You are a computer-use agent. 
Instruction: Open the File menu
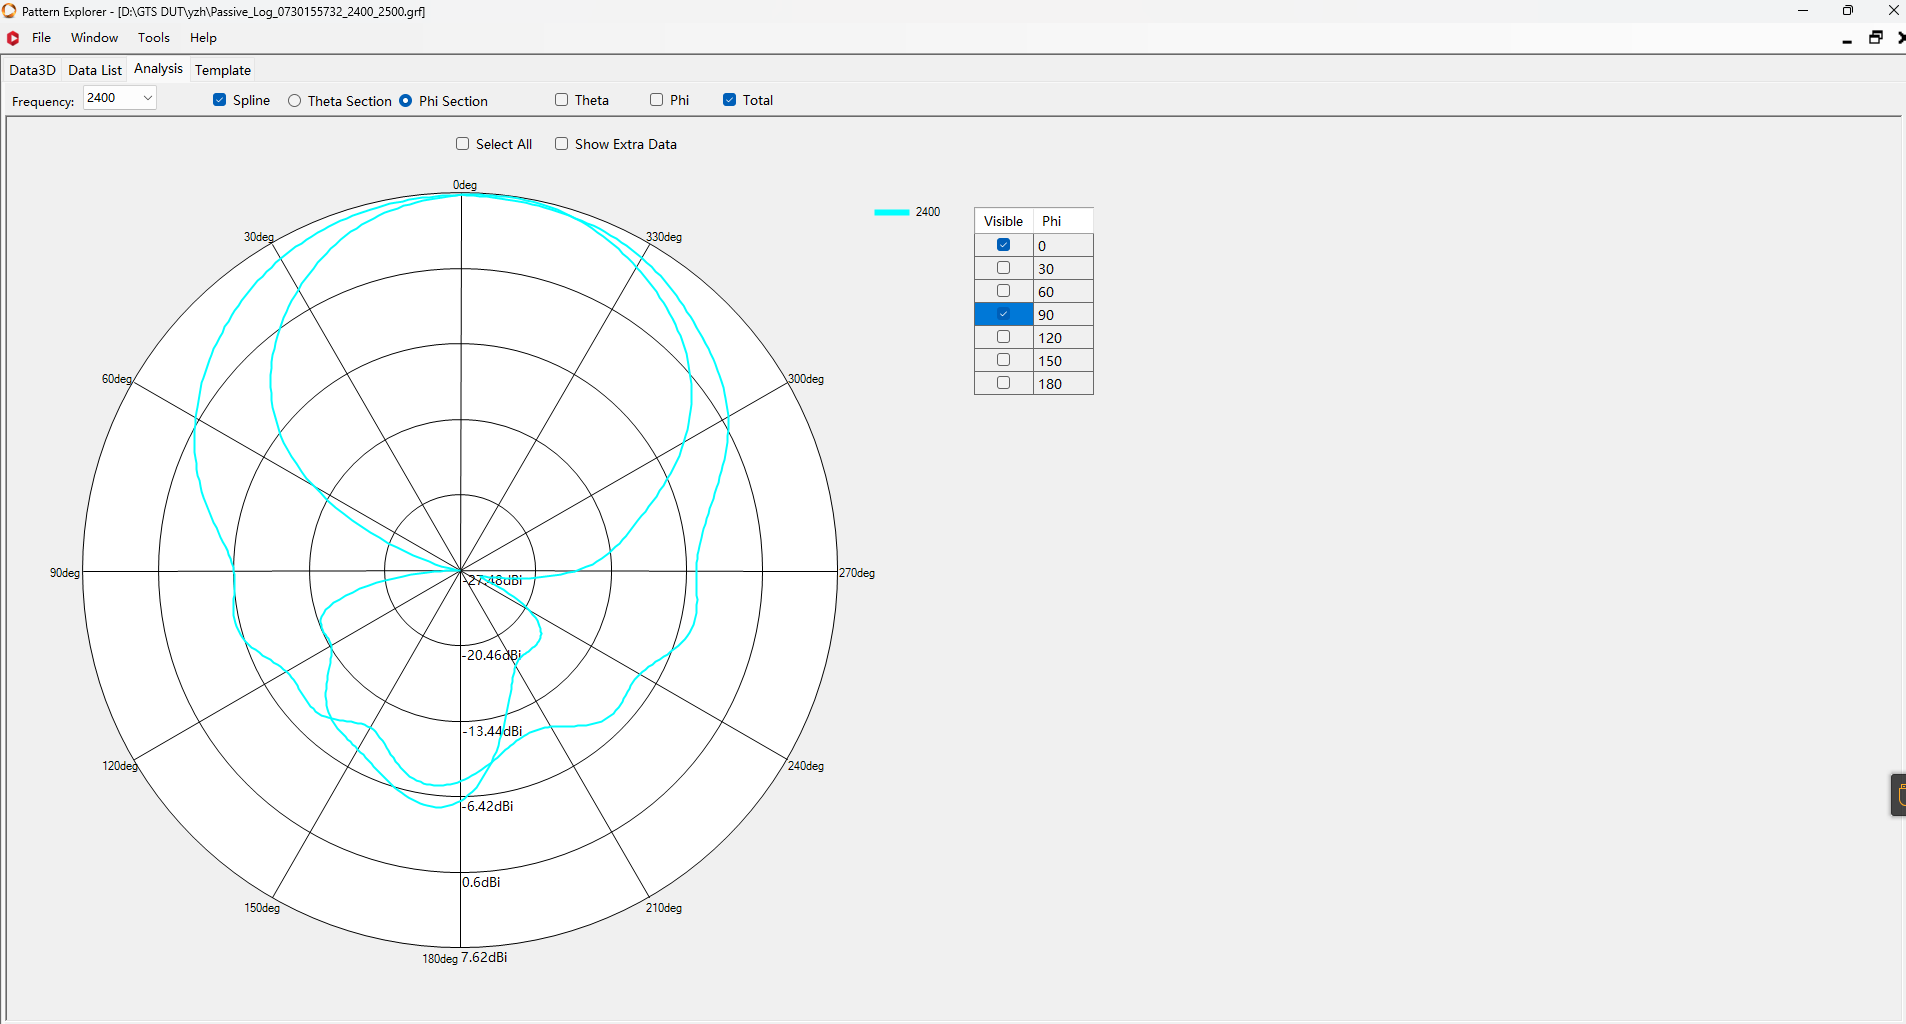click(x=41, y=38)
